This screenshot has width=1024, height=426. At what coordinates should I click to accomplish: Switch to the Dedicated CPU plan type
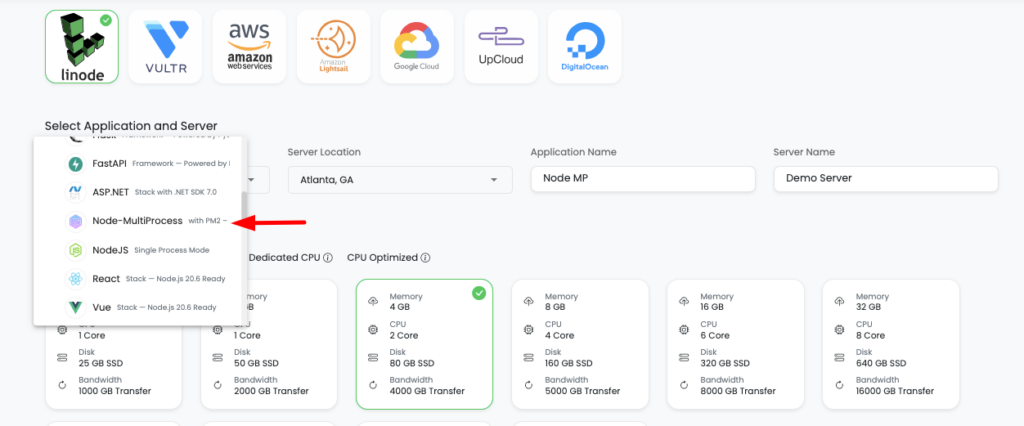(x=285, y=257)
